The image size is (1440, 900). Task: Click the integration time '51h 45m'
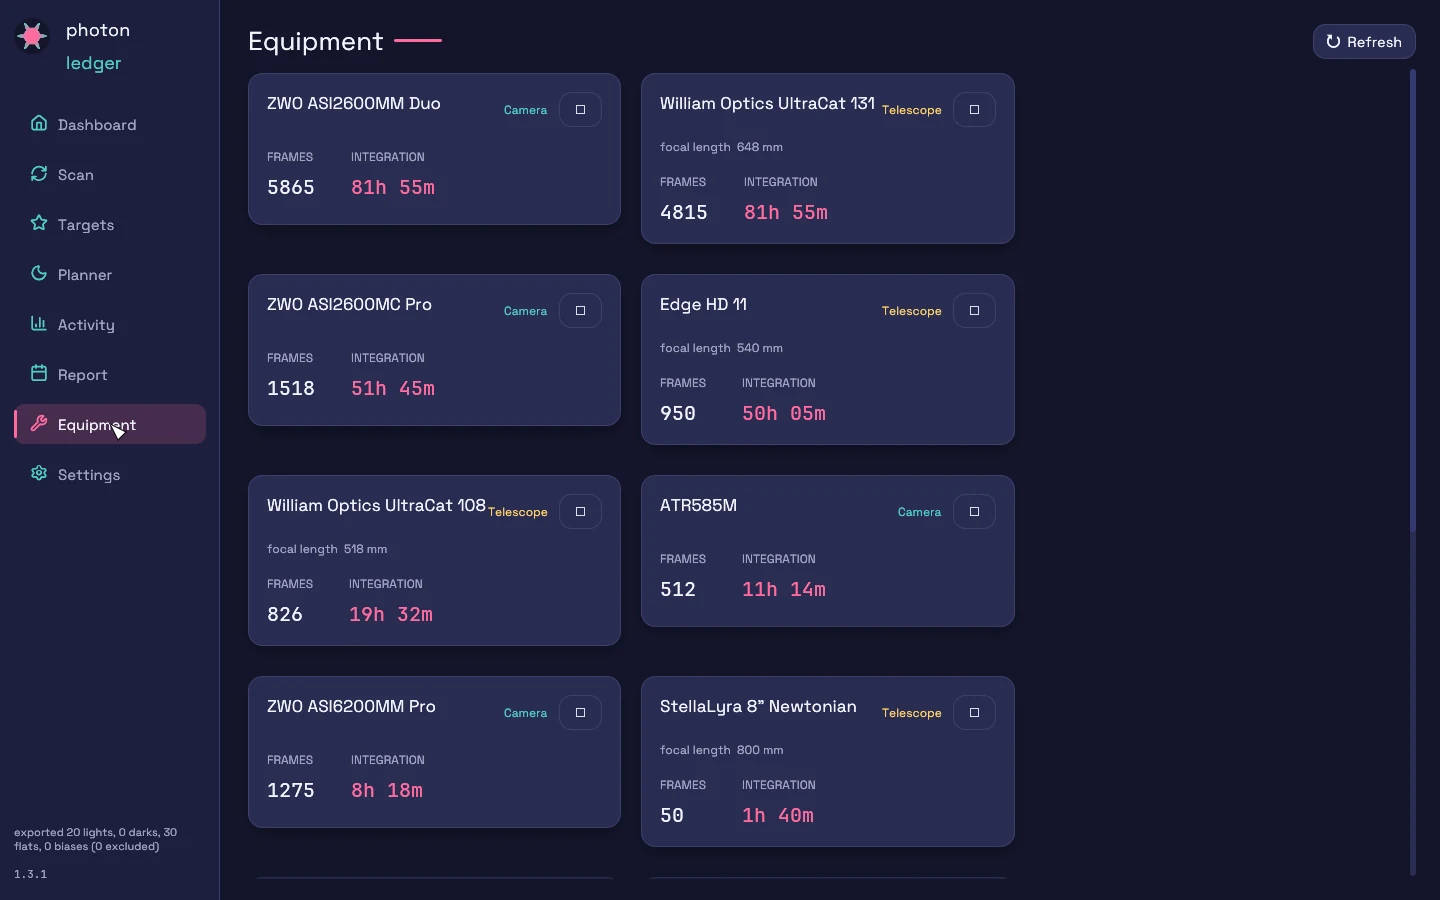coord(393,389)
